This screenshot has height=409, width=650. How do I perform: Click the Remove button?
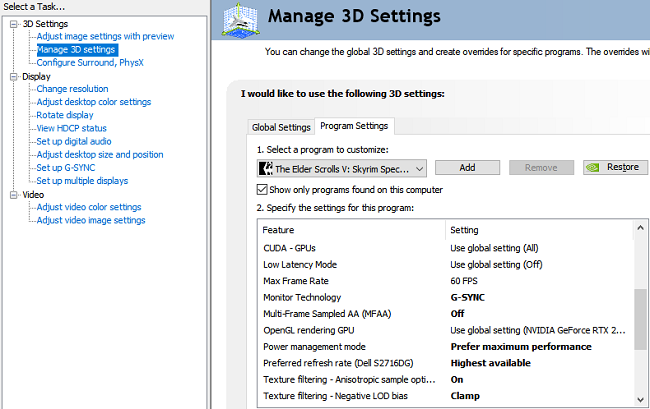point(541,168)
